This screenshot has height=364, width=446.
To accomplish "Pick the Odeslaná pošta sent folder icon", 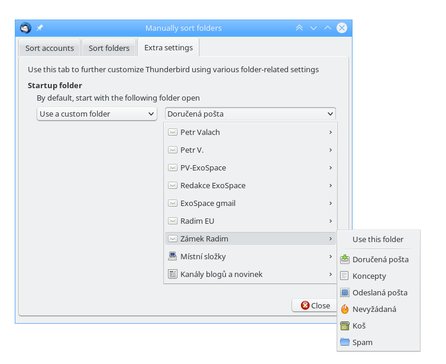I will [x=345, y=293].
